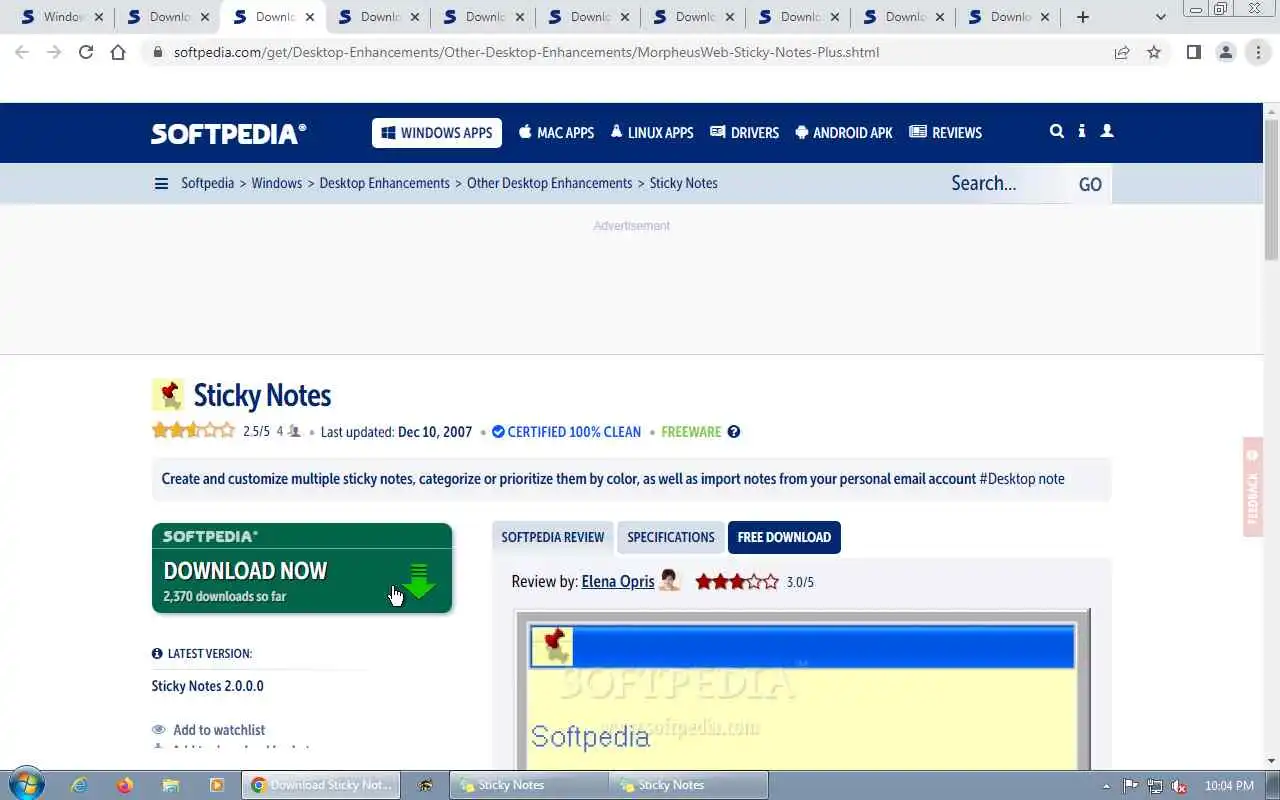Go back with the browser back arrow

[22, 52]
